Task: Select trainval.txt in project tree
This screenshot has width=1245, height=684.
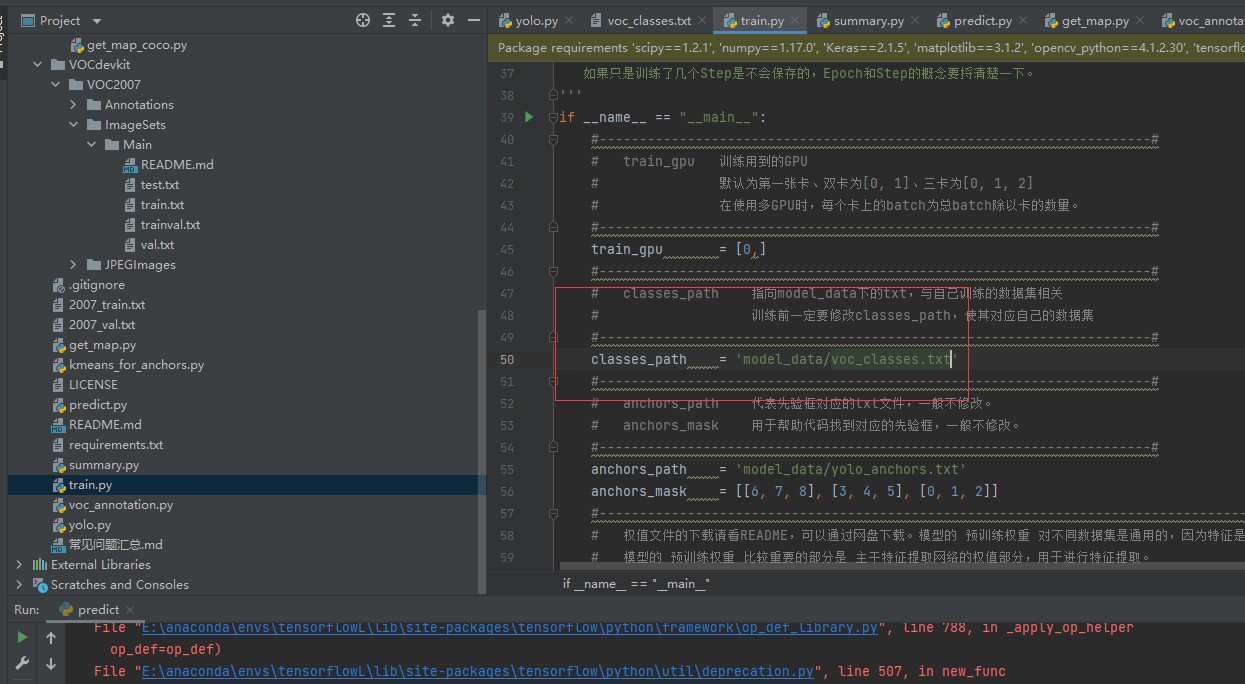Action: (x=161, y=225)
